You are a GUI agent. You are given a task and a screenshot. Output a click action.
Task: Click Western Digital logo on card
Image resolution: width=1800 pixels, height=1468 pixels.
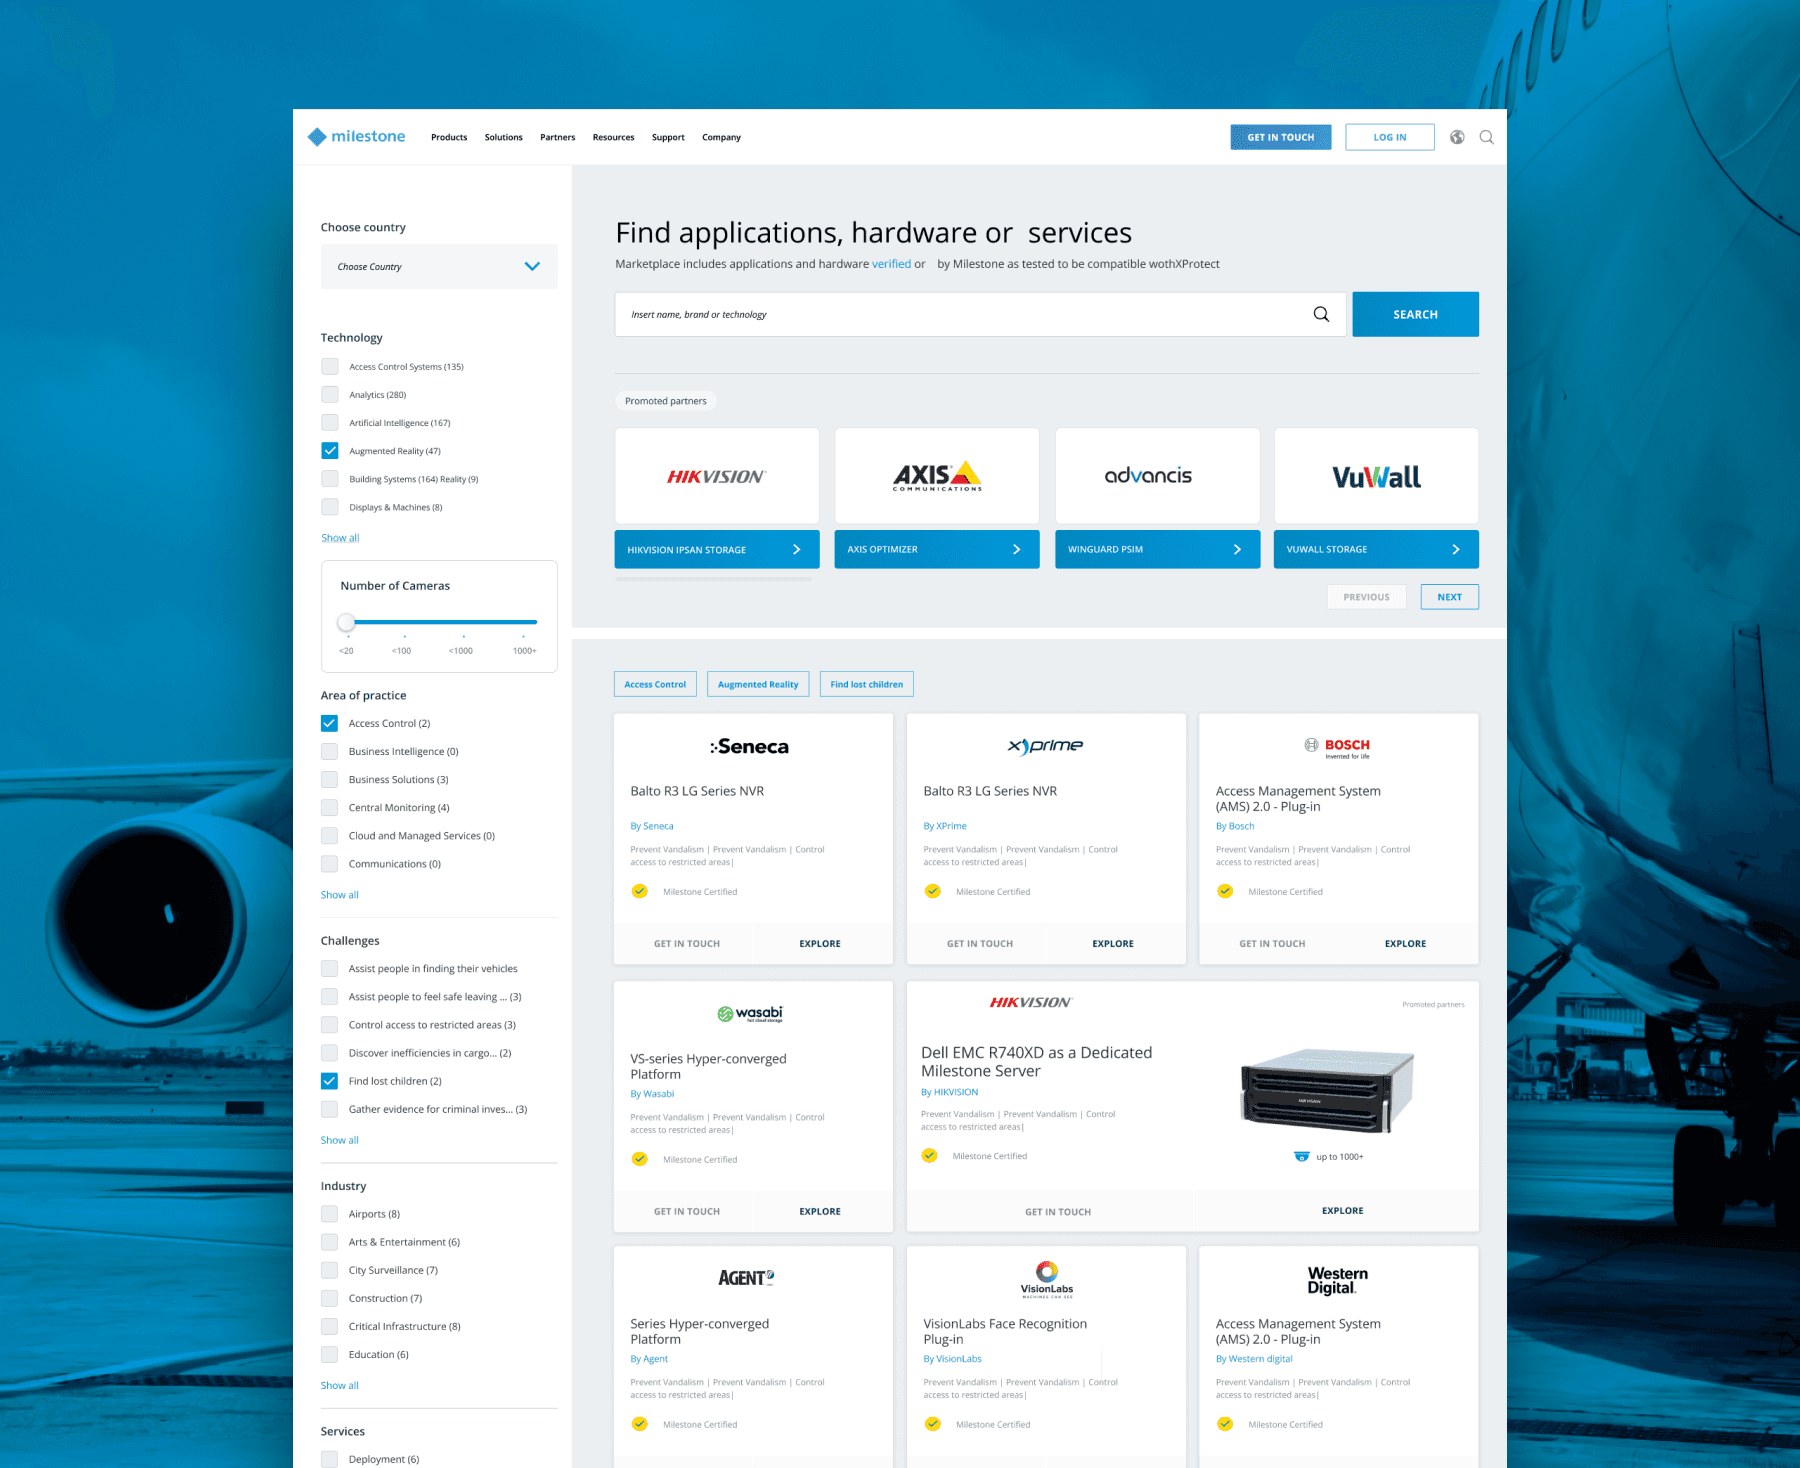pyautogui.click(x=1337, y=1280)
